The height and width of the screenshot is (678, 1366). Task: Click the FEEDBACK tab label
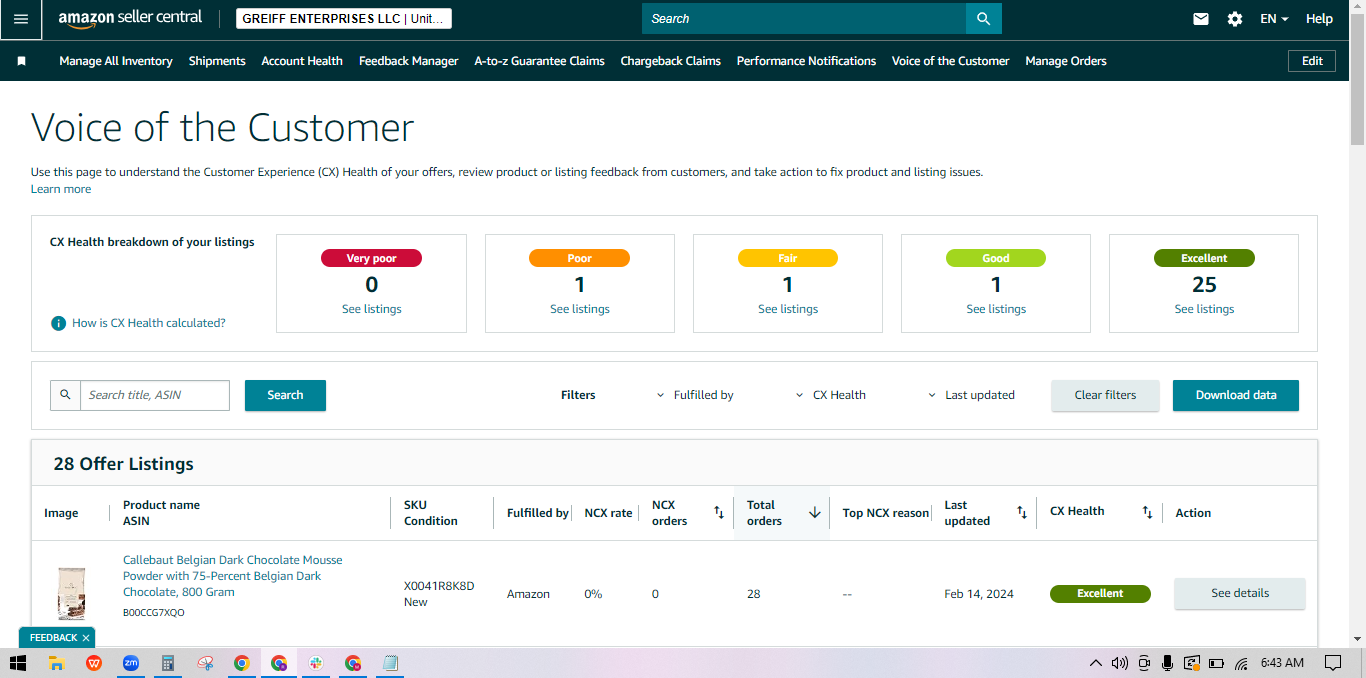(x=53, y=638)
